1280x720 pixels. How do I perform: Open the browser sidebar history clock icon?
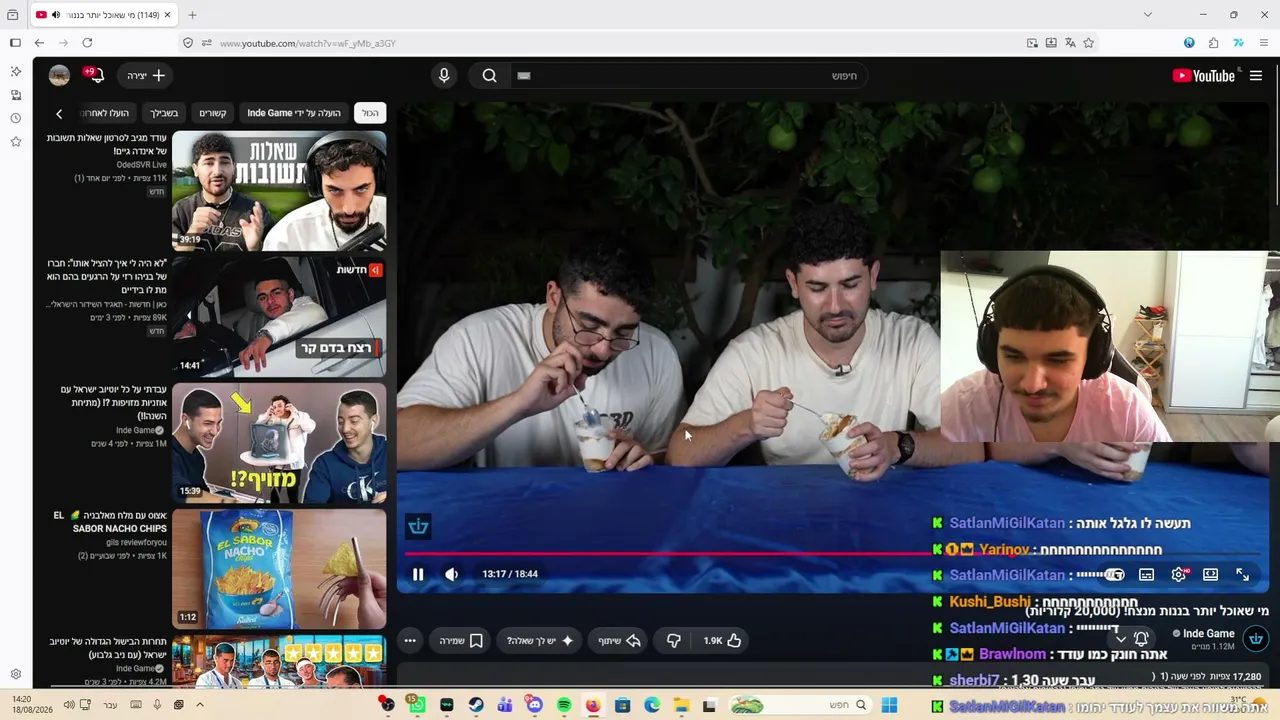pos(15,118)
